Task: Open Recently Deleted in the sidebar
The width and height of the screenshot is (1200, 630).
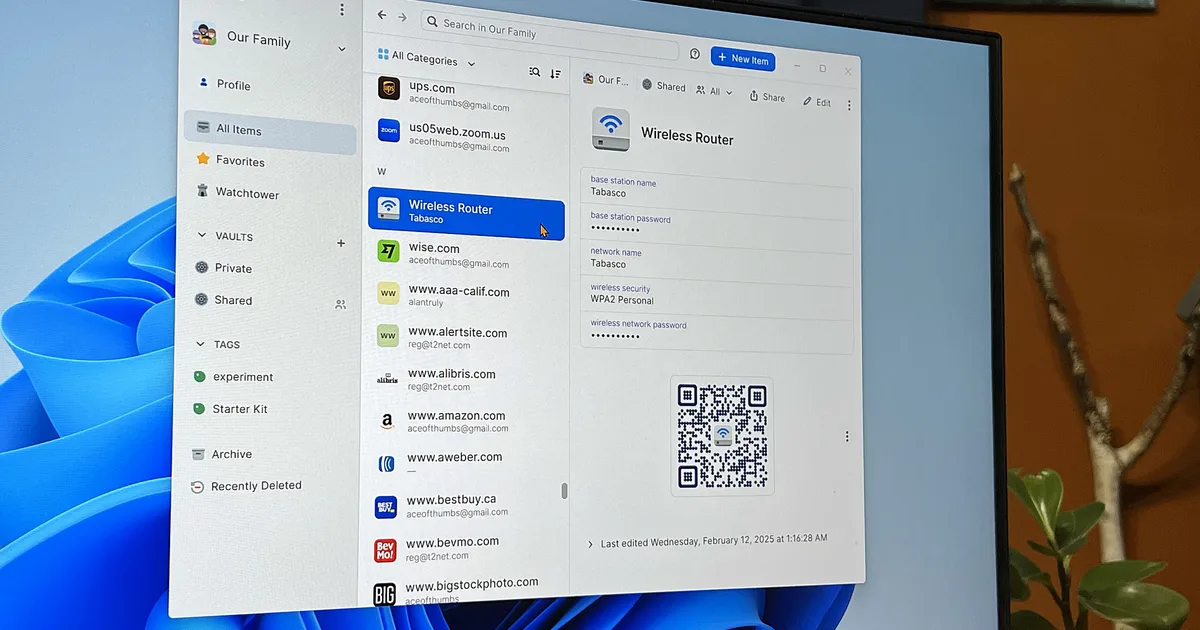Action: [x=255, y=486]
